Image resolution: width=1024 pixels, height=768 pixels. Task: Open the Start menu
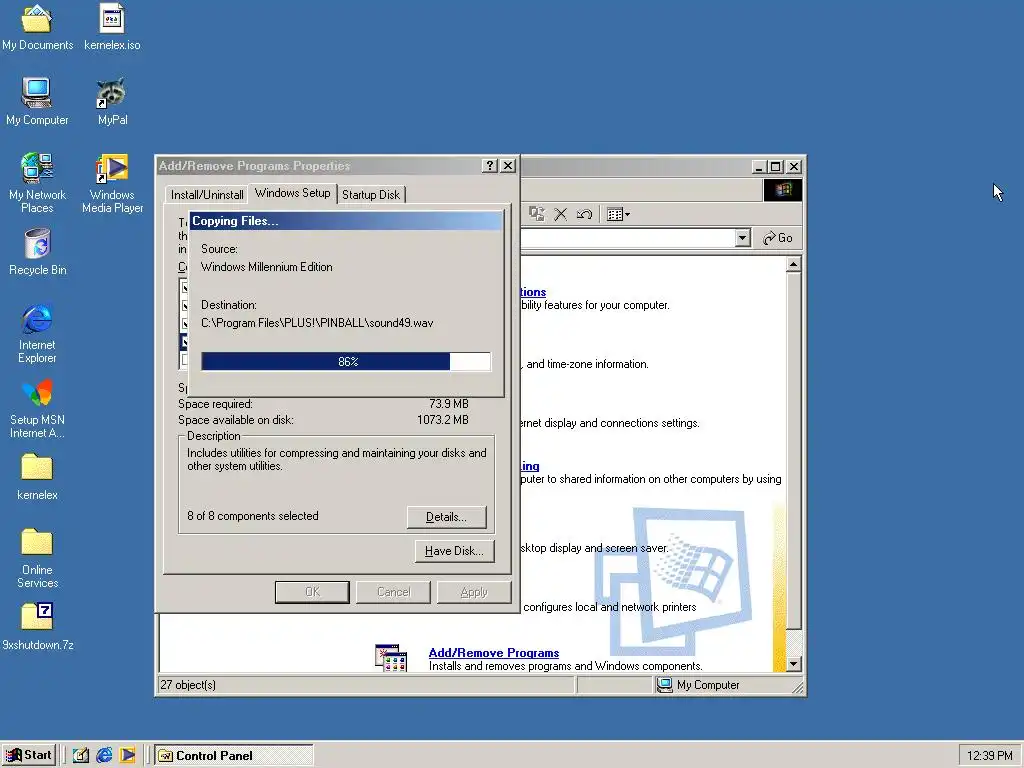pyautogui.click(x=29, y=756)
